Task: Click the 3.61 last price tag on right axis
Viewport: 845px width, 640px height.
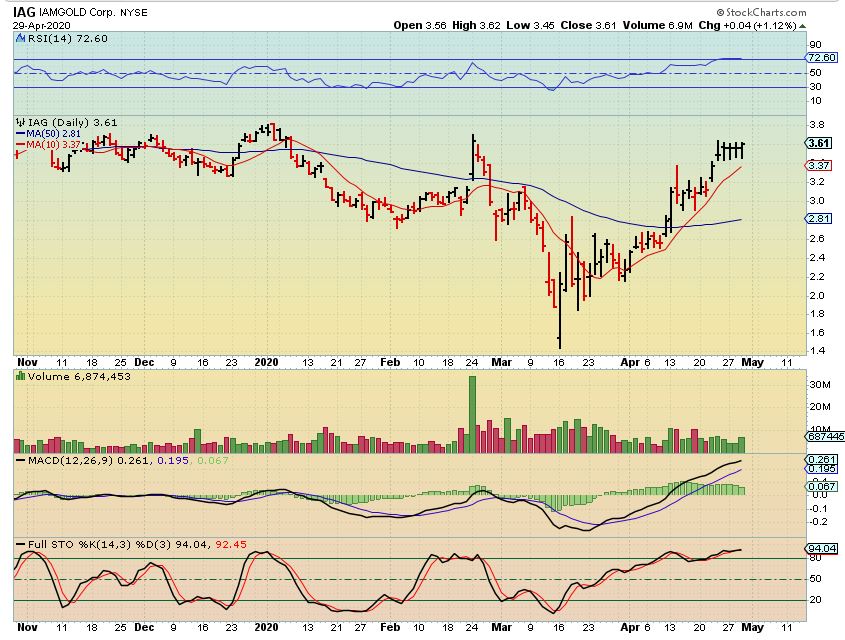Action: click(819, 143)
